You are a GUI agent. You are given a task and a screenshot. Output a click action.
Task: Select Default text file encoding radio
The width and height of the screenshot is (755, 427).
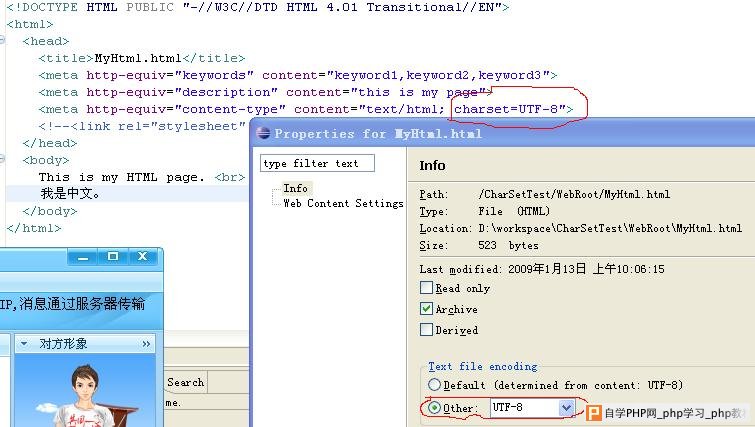[x=434, y=385]
